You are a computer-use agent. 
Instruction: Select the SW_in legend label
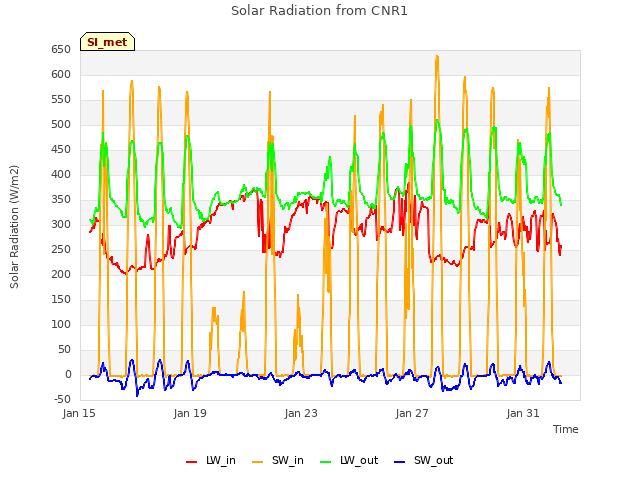pyautogui.click(x=288, y=460)
